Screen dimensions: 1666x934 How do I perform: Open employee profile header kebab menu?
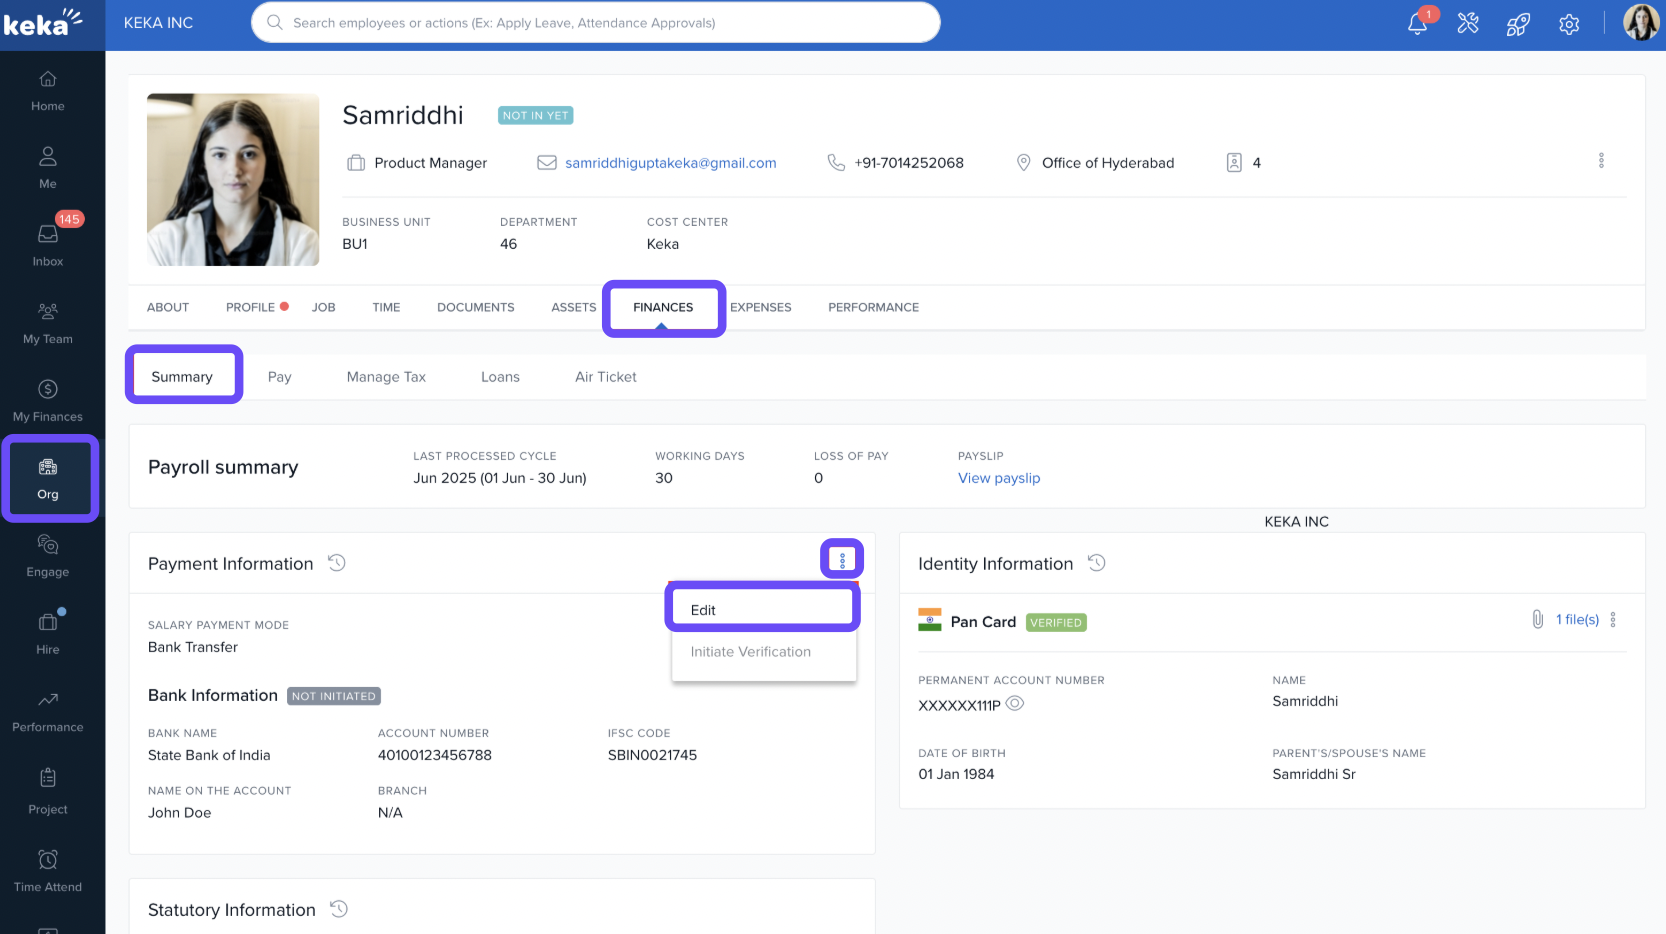pos(1601,161)
